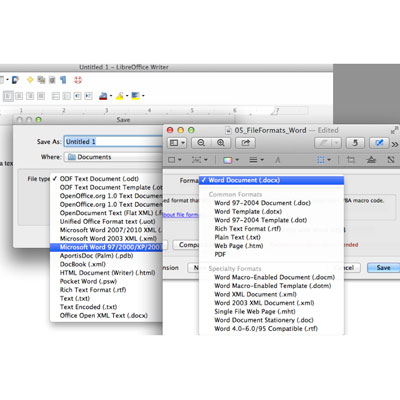Click the Adjust Size icon in Preview
This screenshot has height=400, width=400.
(x=391, y=160)
